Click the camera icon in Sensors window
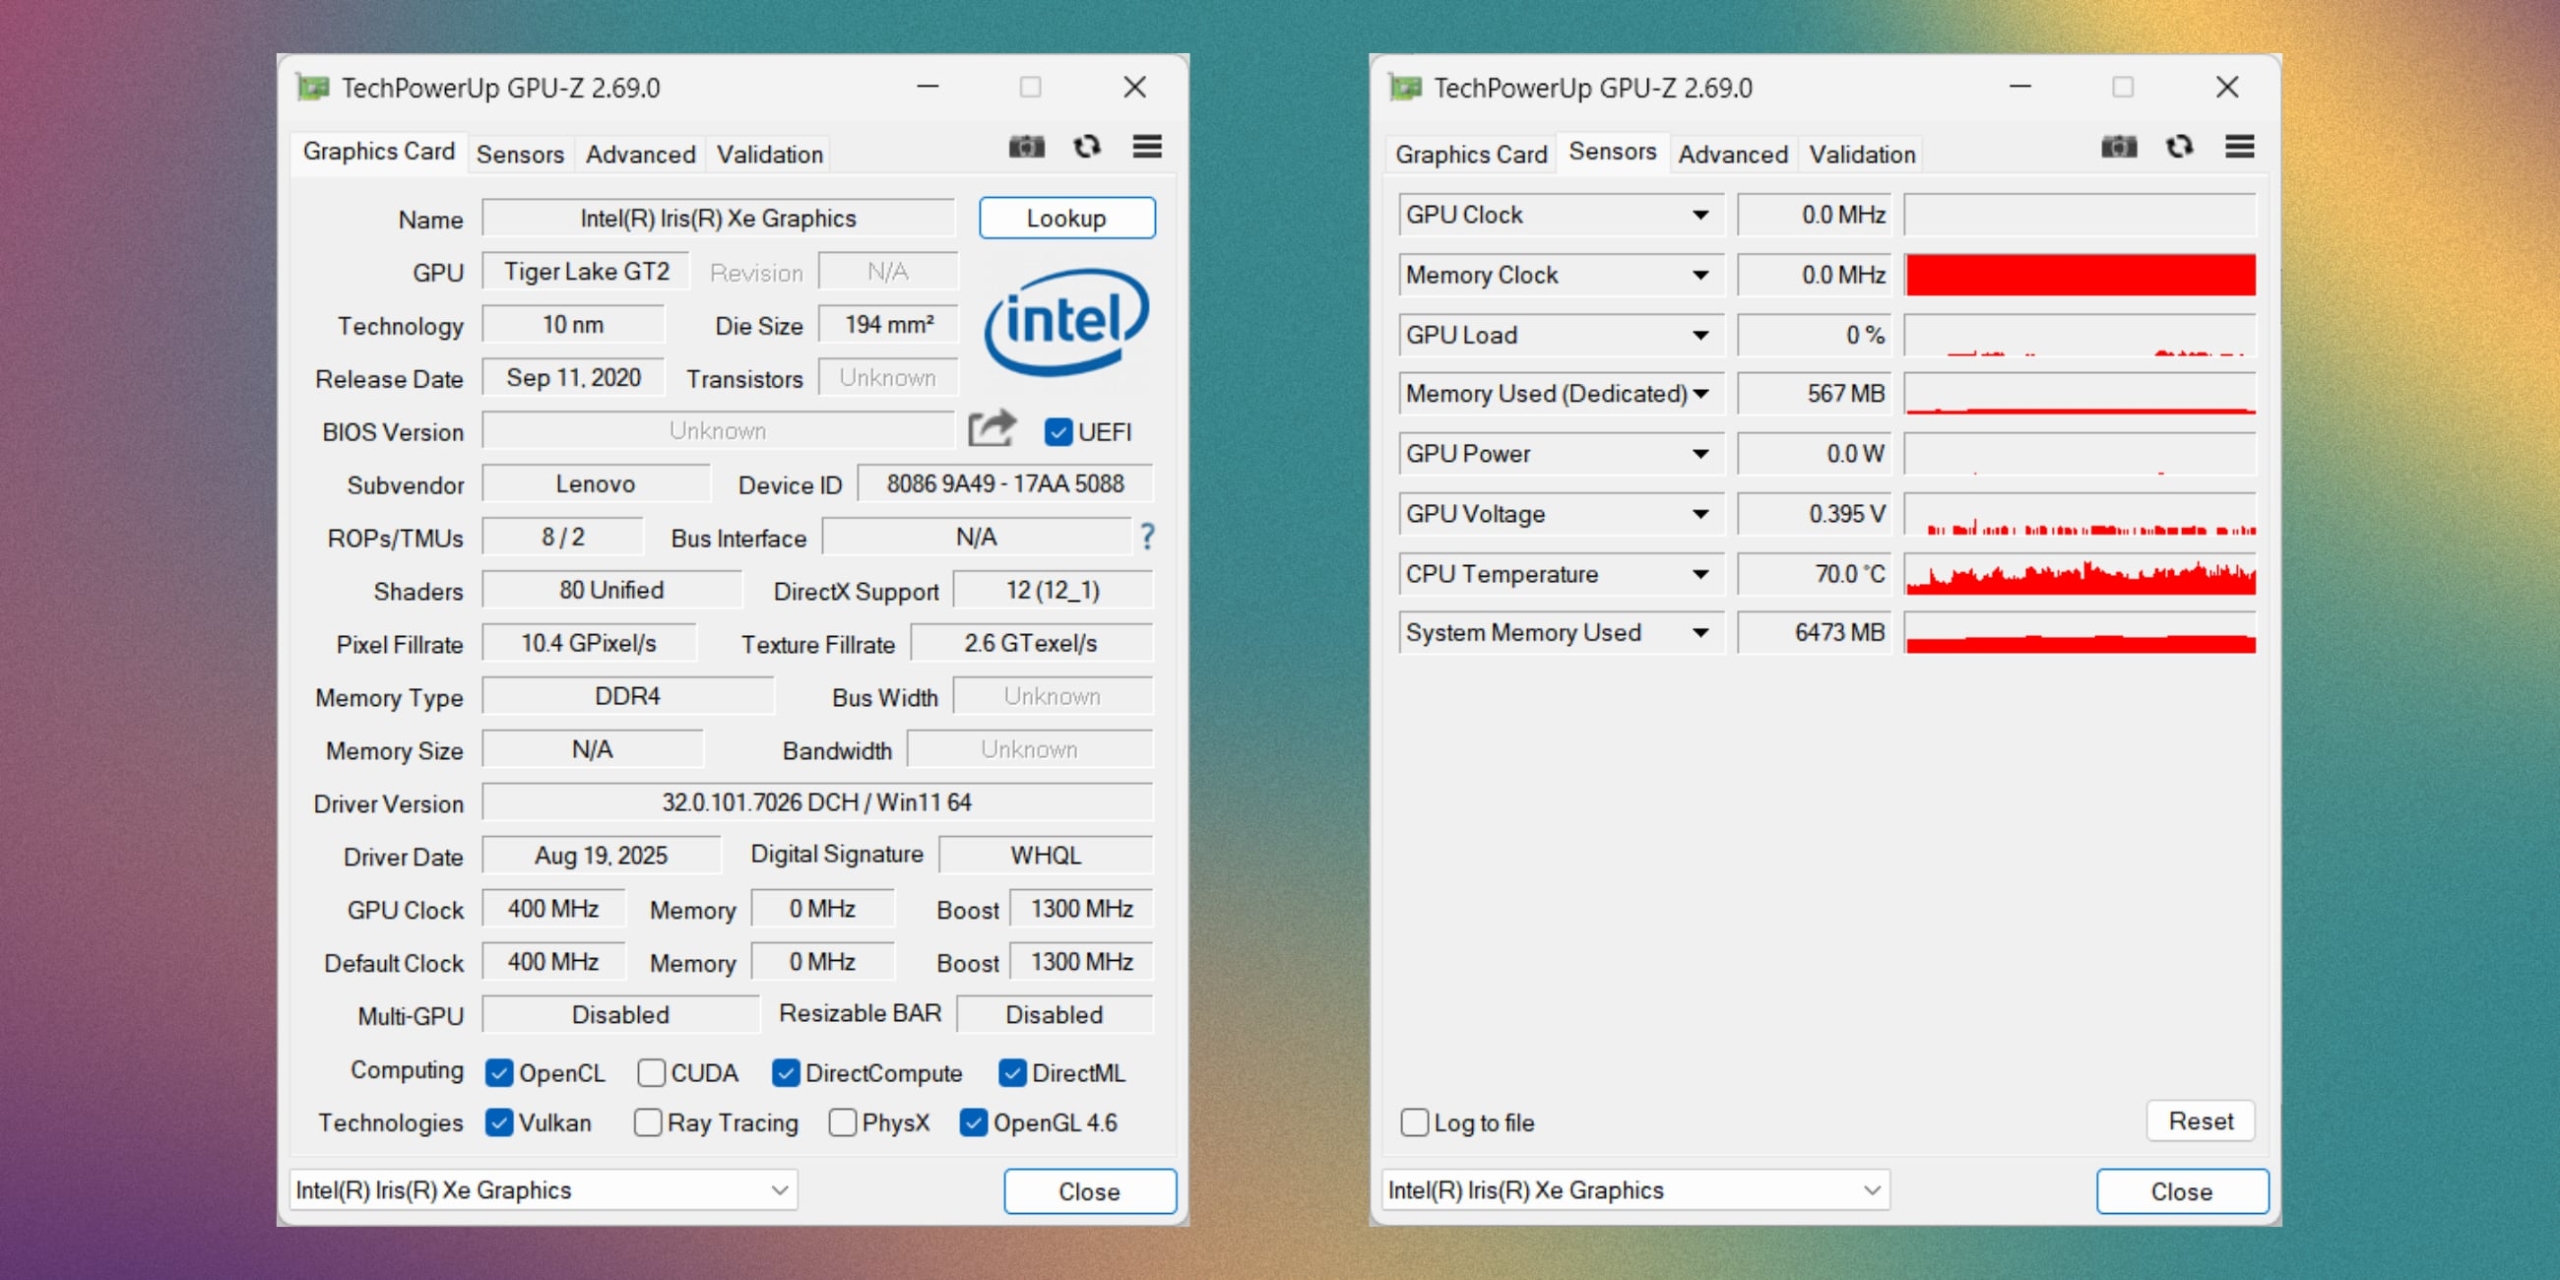Screen dimensions: 2560x1280 click(x=2118, y=148)
